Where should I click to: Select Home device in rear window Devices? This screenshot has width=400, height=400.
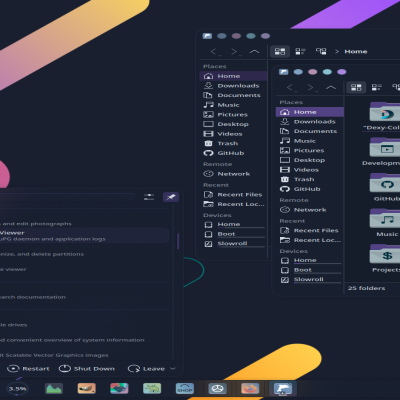233,225
